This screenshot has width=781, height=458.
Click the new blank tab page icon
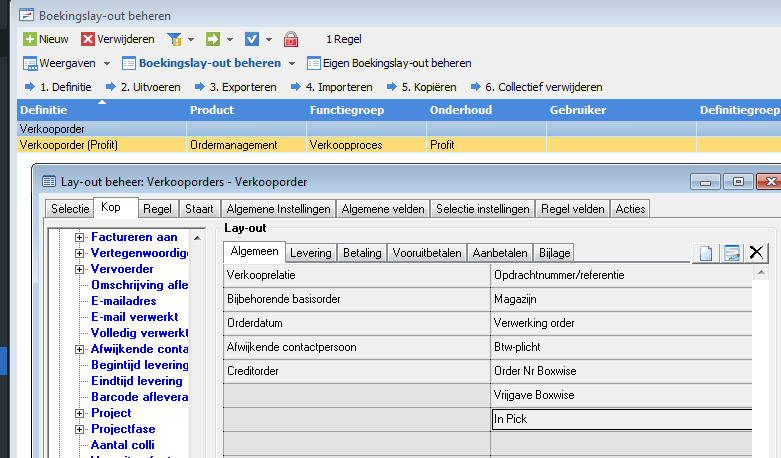[706, 253]
